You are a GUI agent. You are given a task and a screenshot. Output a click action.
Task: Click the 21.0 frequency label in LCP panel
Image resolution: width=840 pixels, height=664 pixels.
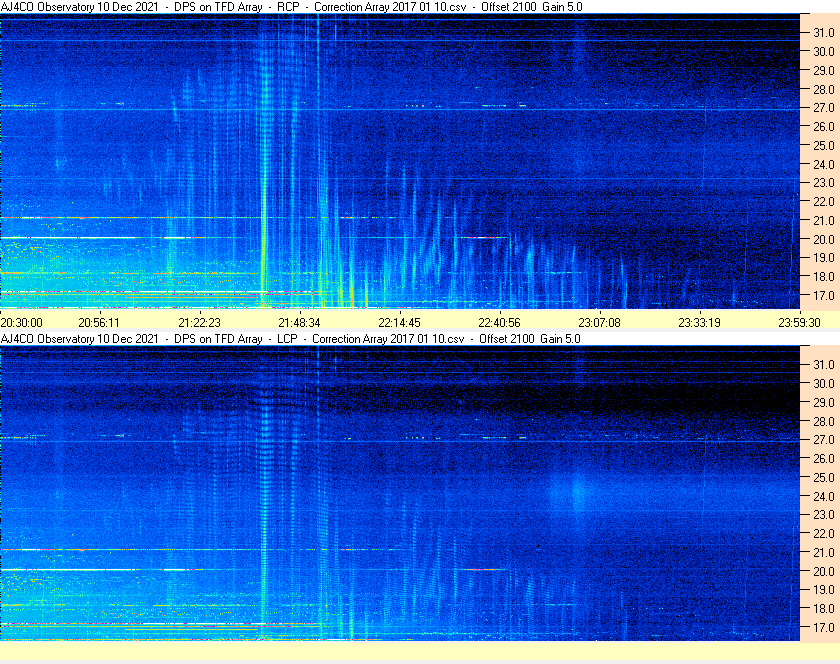824,552
